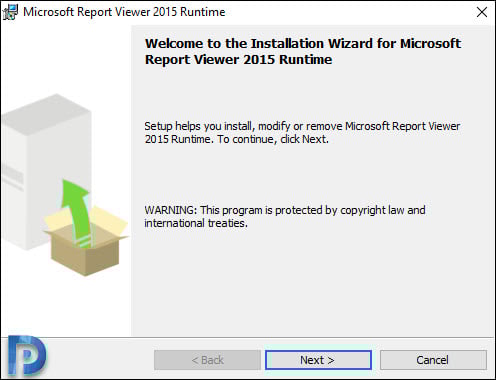This screenshot has height=380, width=496.
Task: Click the separator line above the buttons
Action: [x=247, y=337]
